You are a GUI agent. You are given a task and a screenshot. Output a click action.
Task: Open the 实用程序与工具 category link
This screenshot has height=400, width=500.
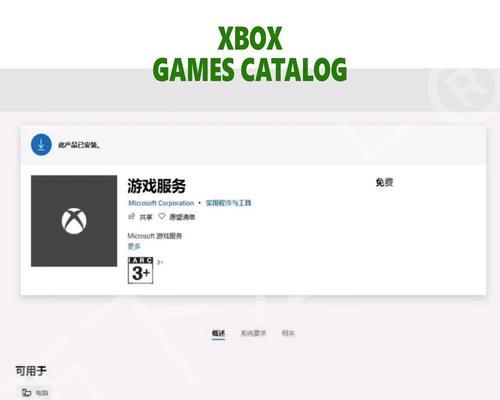228,203
